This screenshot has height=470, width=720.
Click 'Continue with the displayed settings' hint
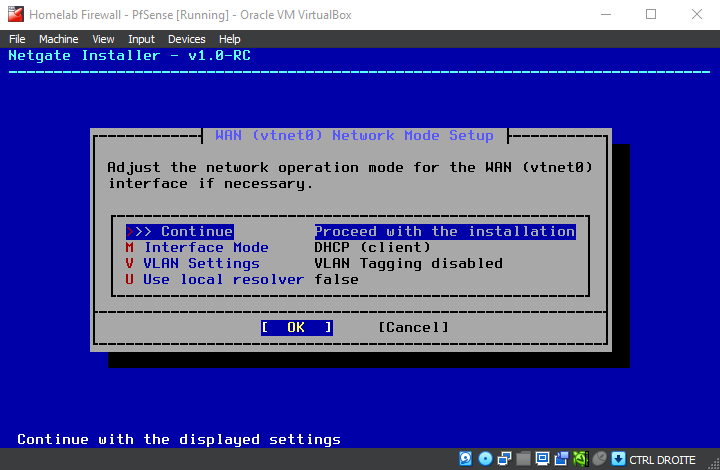179,439
